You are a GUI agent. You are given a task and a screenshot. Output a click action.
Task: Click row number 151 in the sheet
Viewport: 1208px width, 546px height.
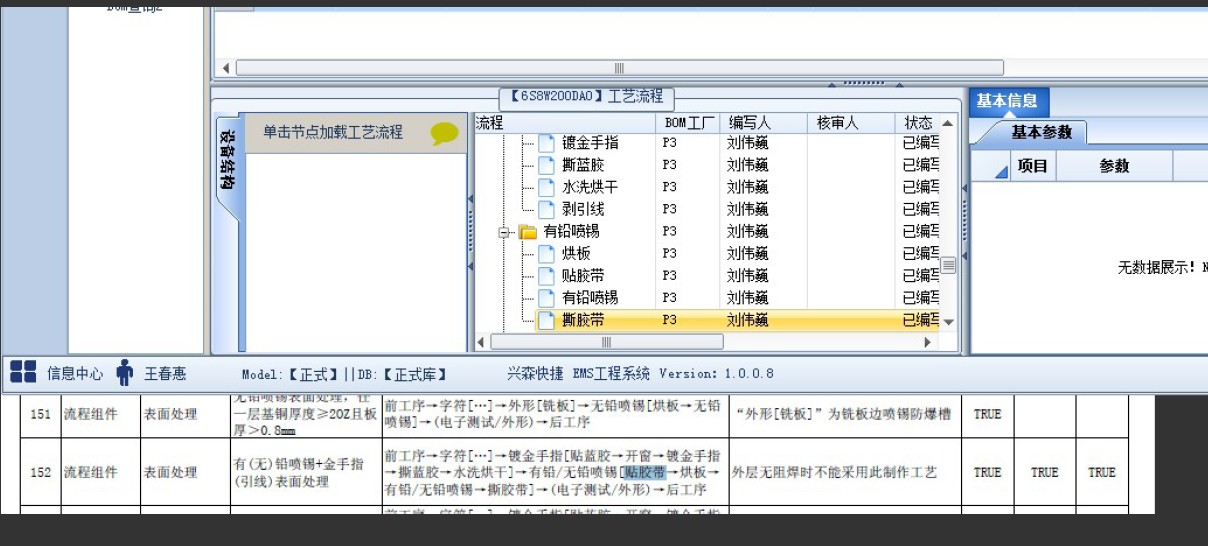tap(40, 414)
